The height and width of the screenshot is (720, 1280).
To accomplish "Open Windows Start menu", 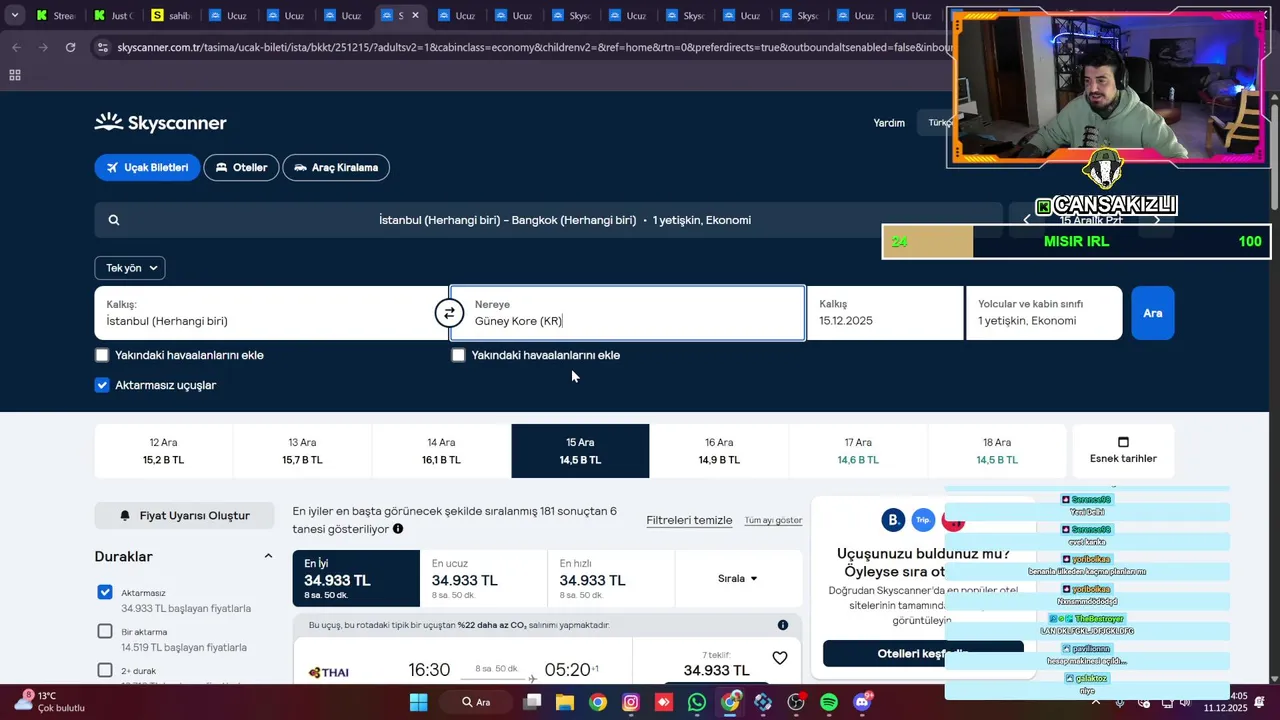I will [418, 702].
